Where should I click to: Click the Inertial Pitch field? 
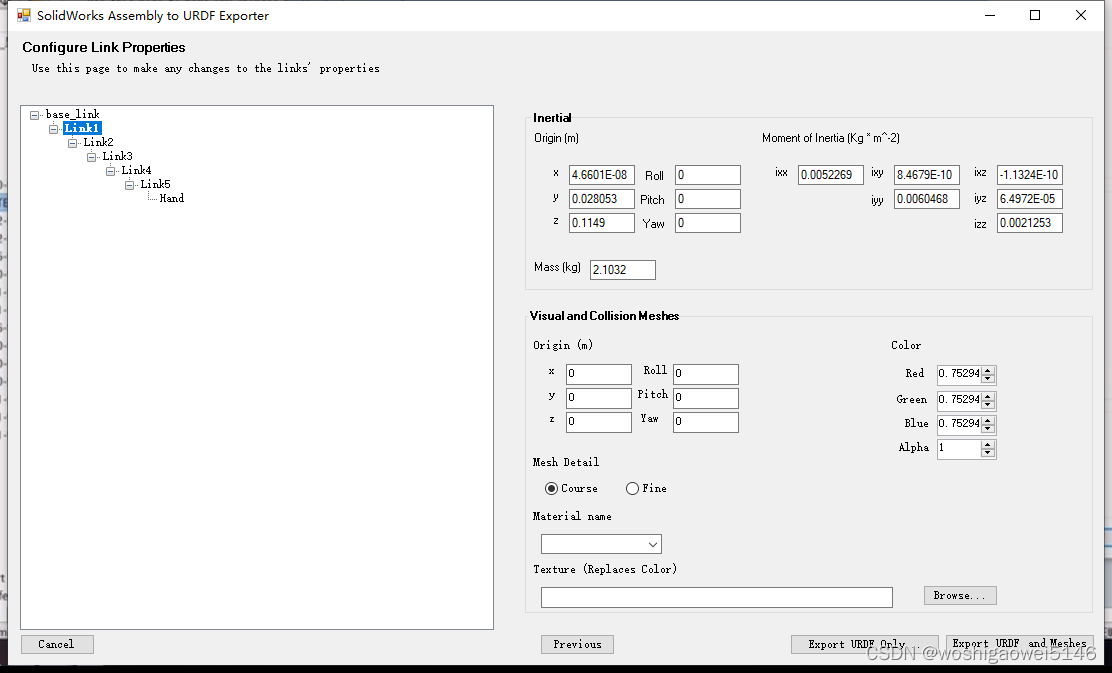click(708, 199)
